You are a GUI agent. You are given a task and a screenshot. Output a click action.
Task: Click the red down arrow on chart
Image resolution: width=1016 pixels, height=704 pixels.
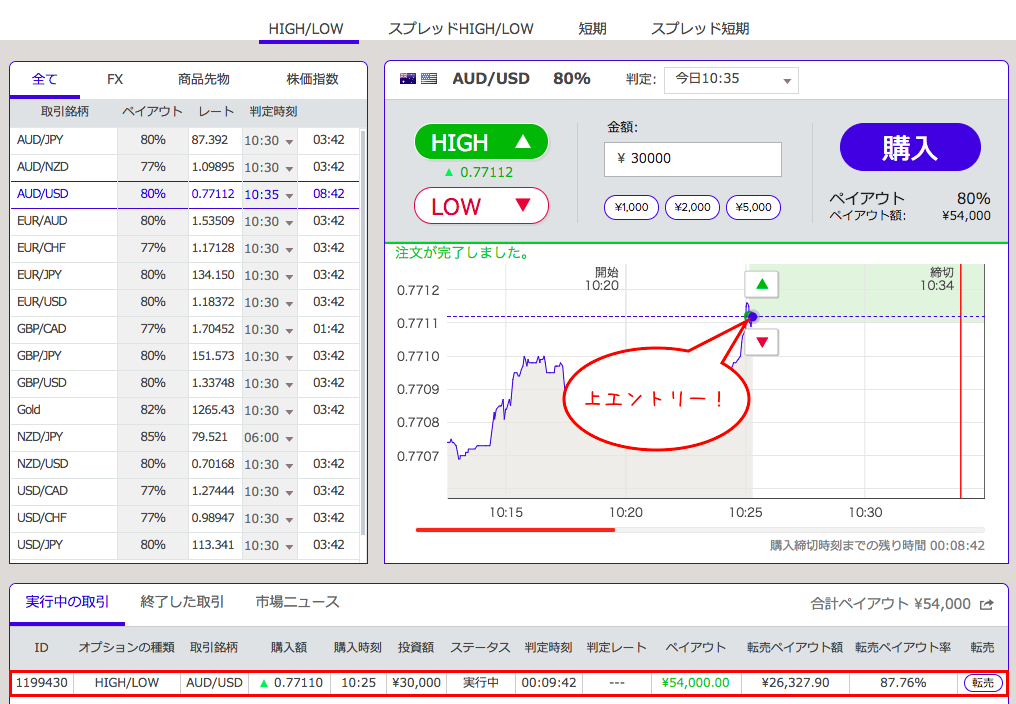tap(762, 343)
